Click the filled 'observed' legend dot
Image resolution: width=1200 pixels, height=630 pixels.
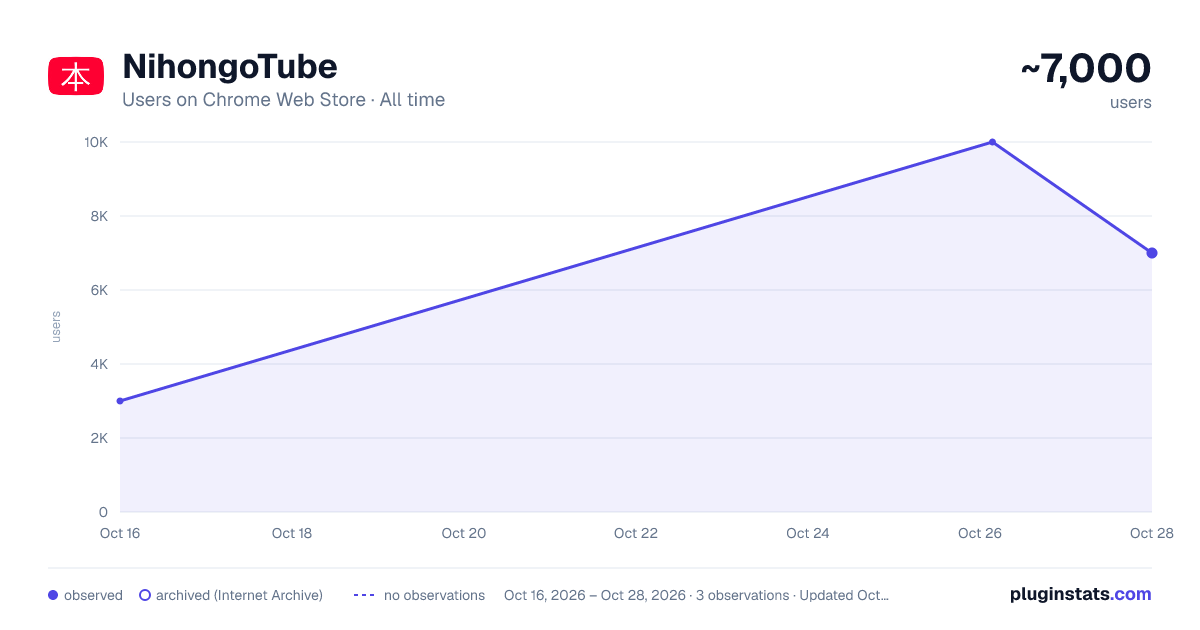(53, 595)
